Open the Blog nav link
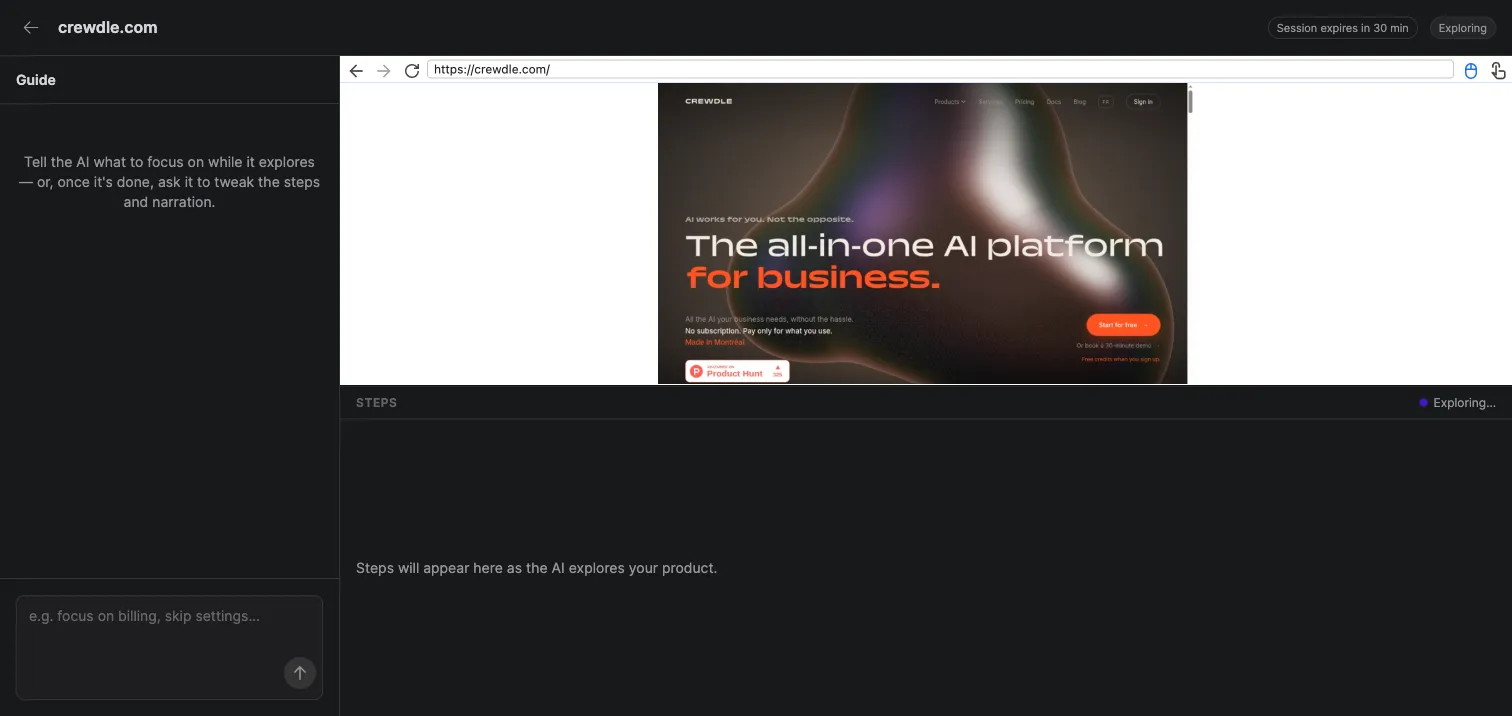The height and width of the screenshot is (716, 1512). pyautogui.click(x=1080, y=102)
